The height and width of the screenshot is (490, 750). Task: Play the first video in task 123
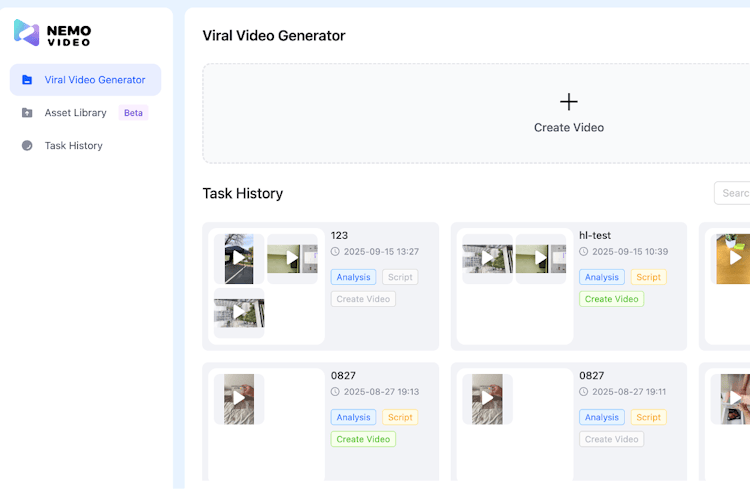click(x=239, y=259)
